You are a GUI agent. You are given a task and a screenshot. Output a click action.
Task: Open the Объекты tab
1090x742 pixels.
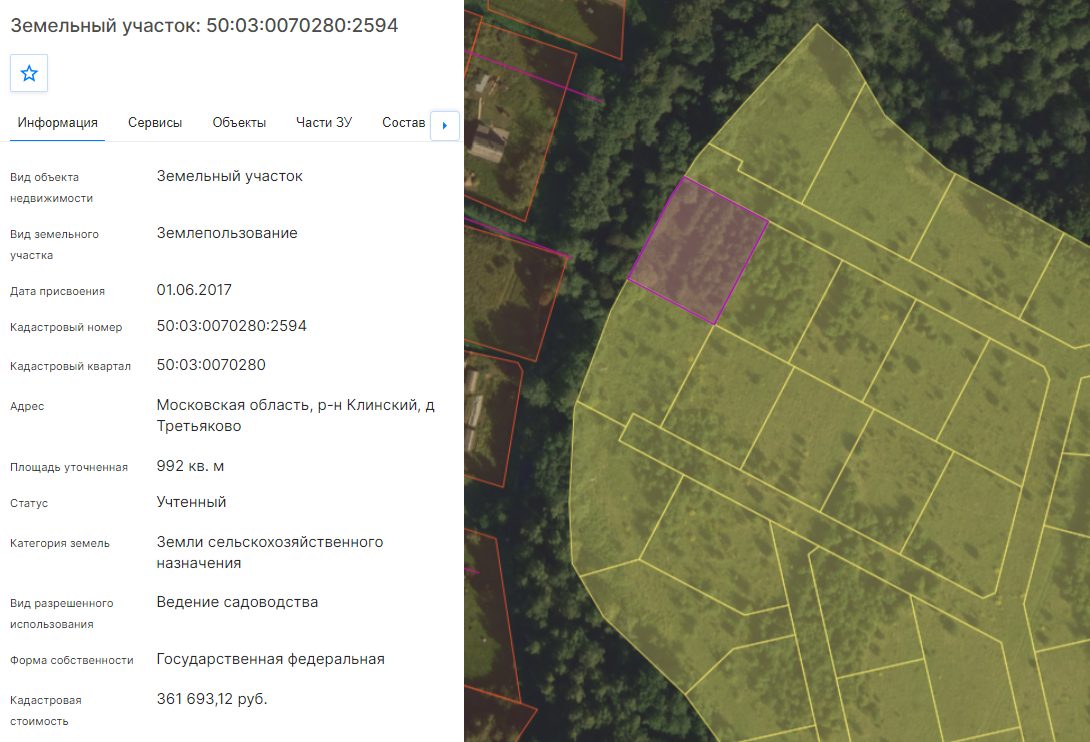coord(239,122)
